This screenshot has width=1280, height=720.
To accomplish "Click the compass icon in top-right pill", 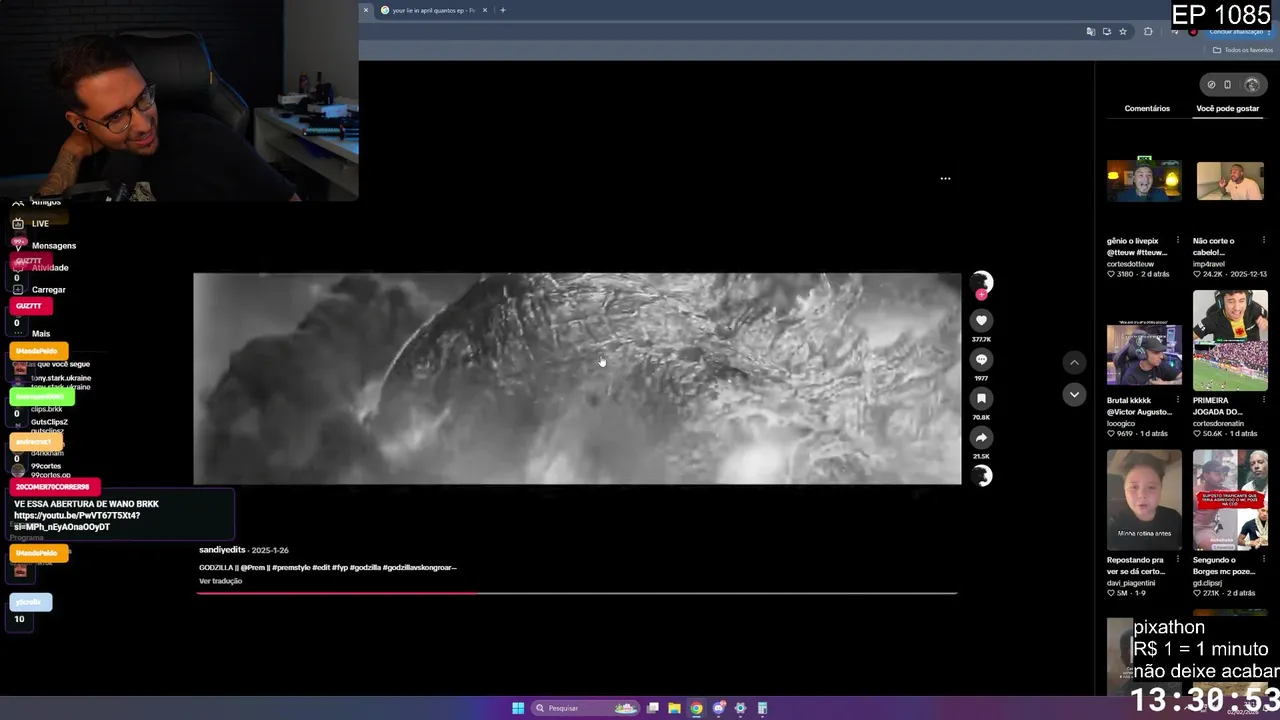I will [x=1211, y=85].
